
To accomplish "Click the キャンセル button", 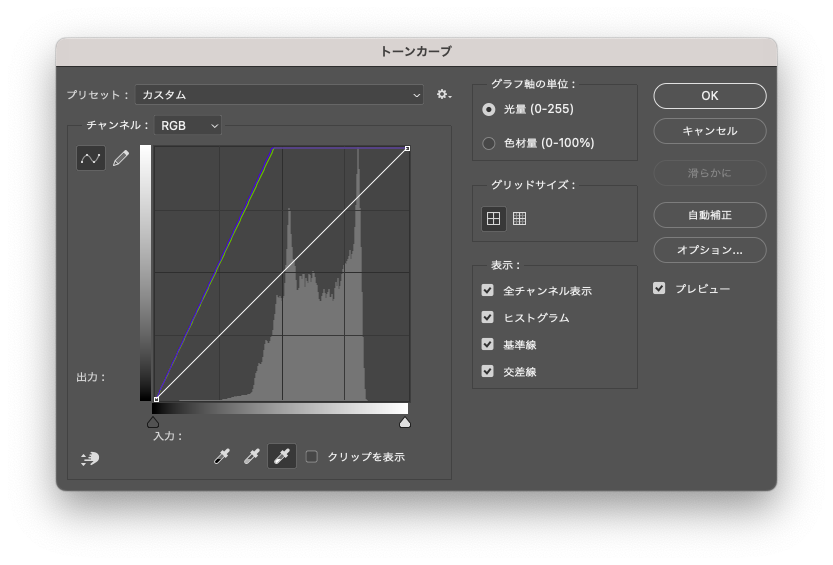I will point(710,131).
